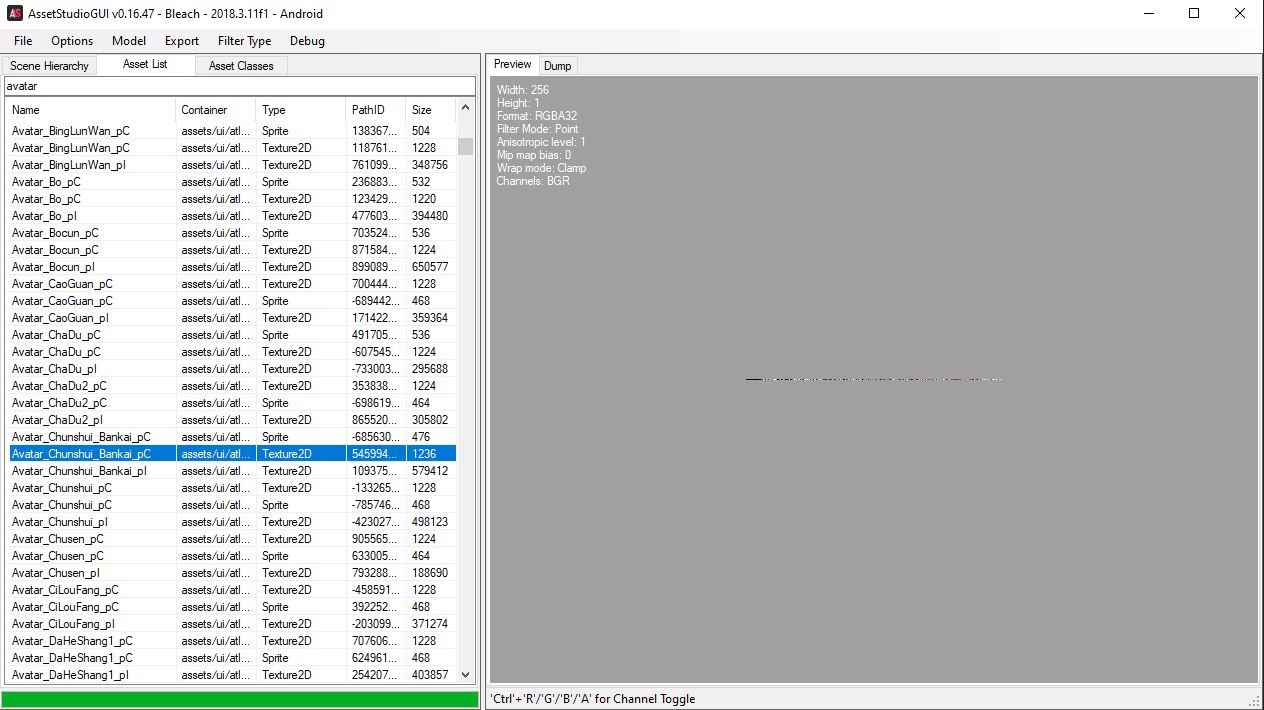1264x710 pixels.
Task: Open the Filter Type menu
Action: pos(245,41)
